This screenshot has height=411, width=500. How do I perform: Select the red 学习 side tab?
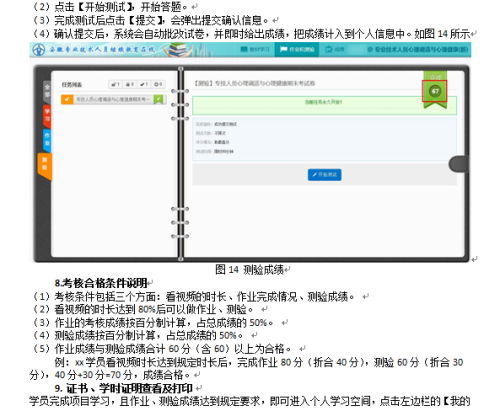(47, 116)
